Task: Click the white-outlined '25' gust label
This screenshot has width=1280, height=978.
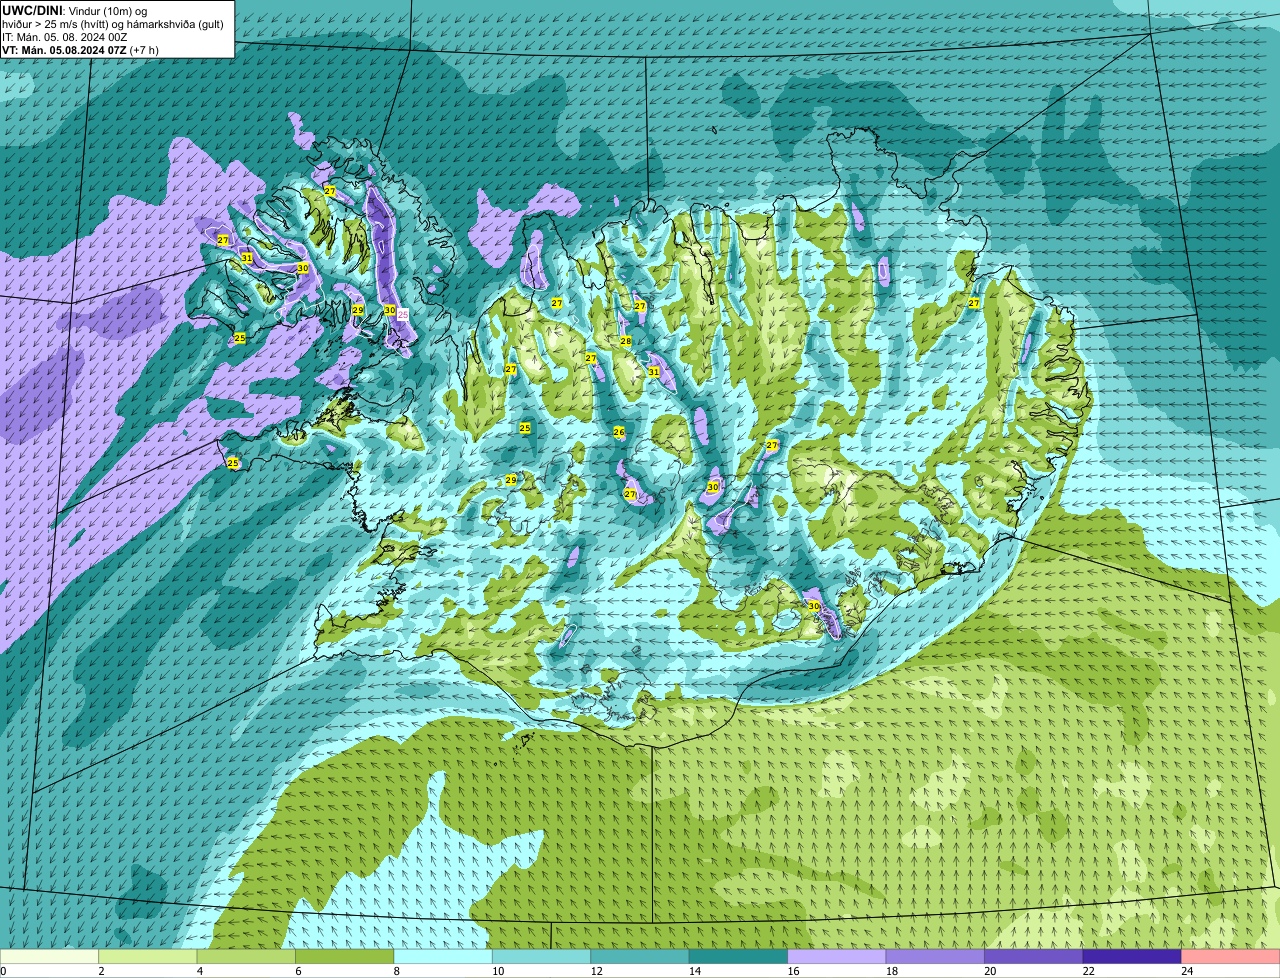Action: click(403, 314)
